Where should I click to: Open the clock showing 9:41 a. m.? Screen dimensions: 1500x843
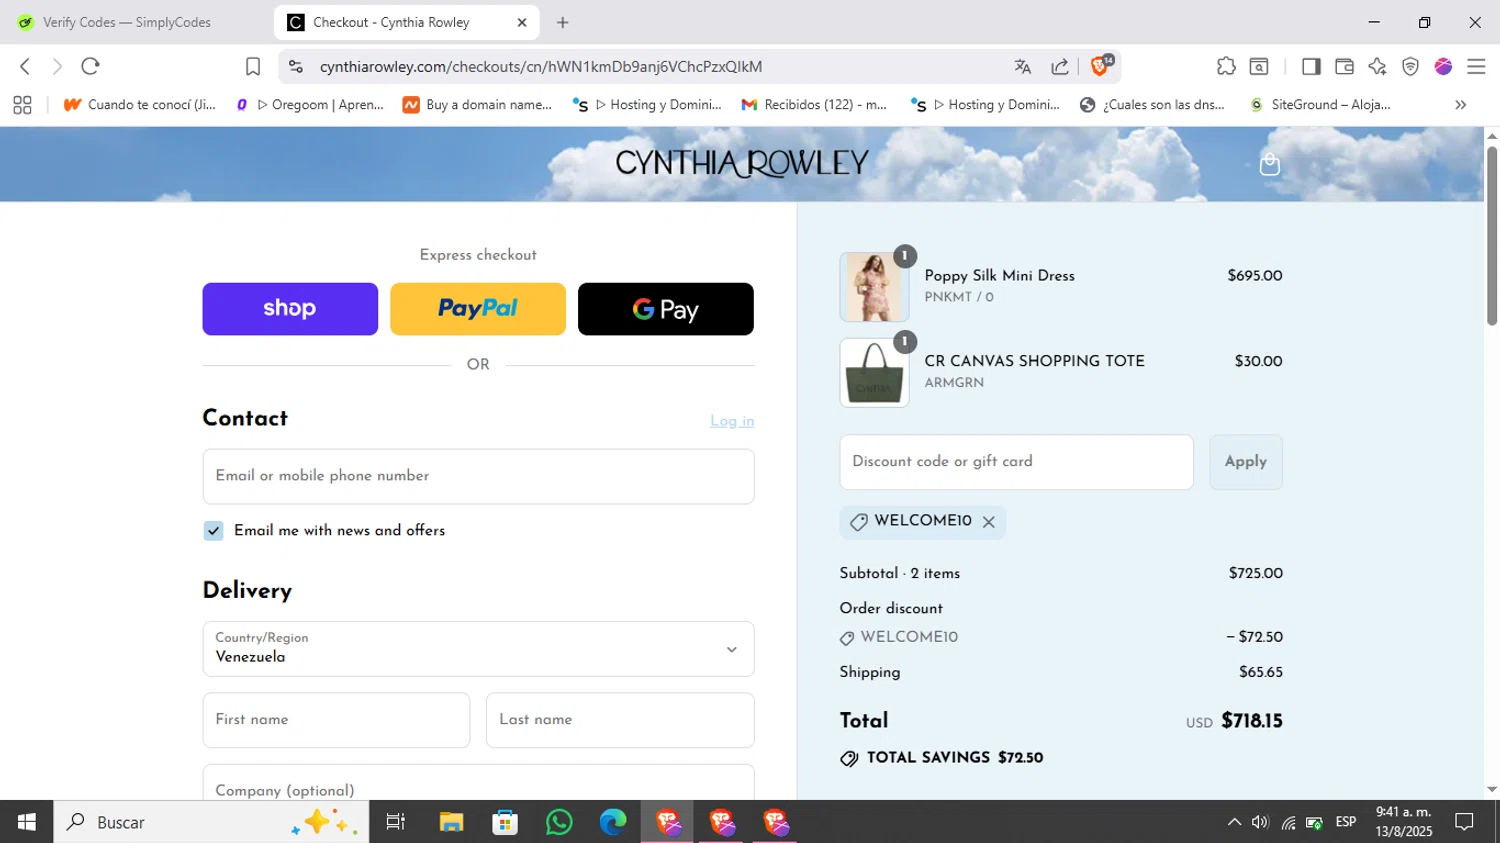click(x=1403, y=822)
